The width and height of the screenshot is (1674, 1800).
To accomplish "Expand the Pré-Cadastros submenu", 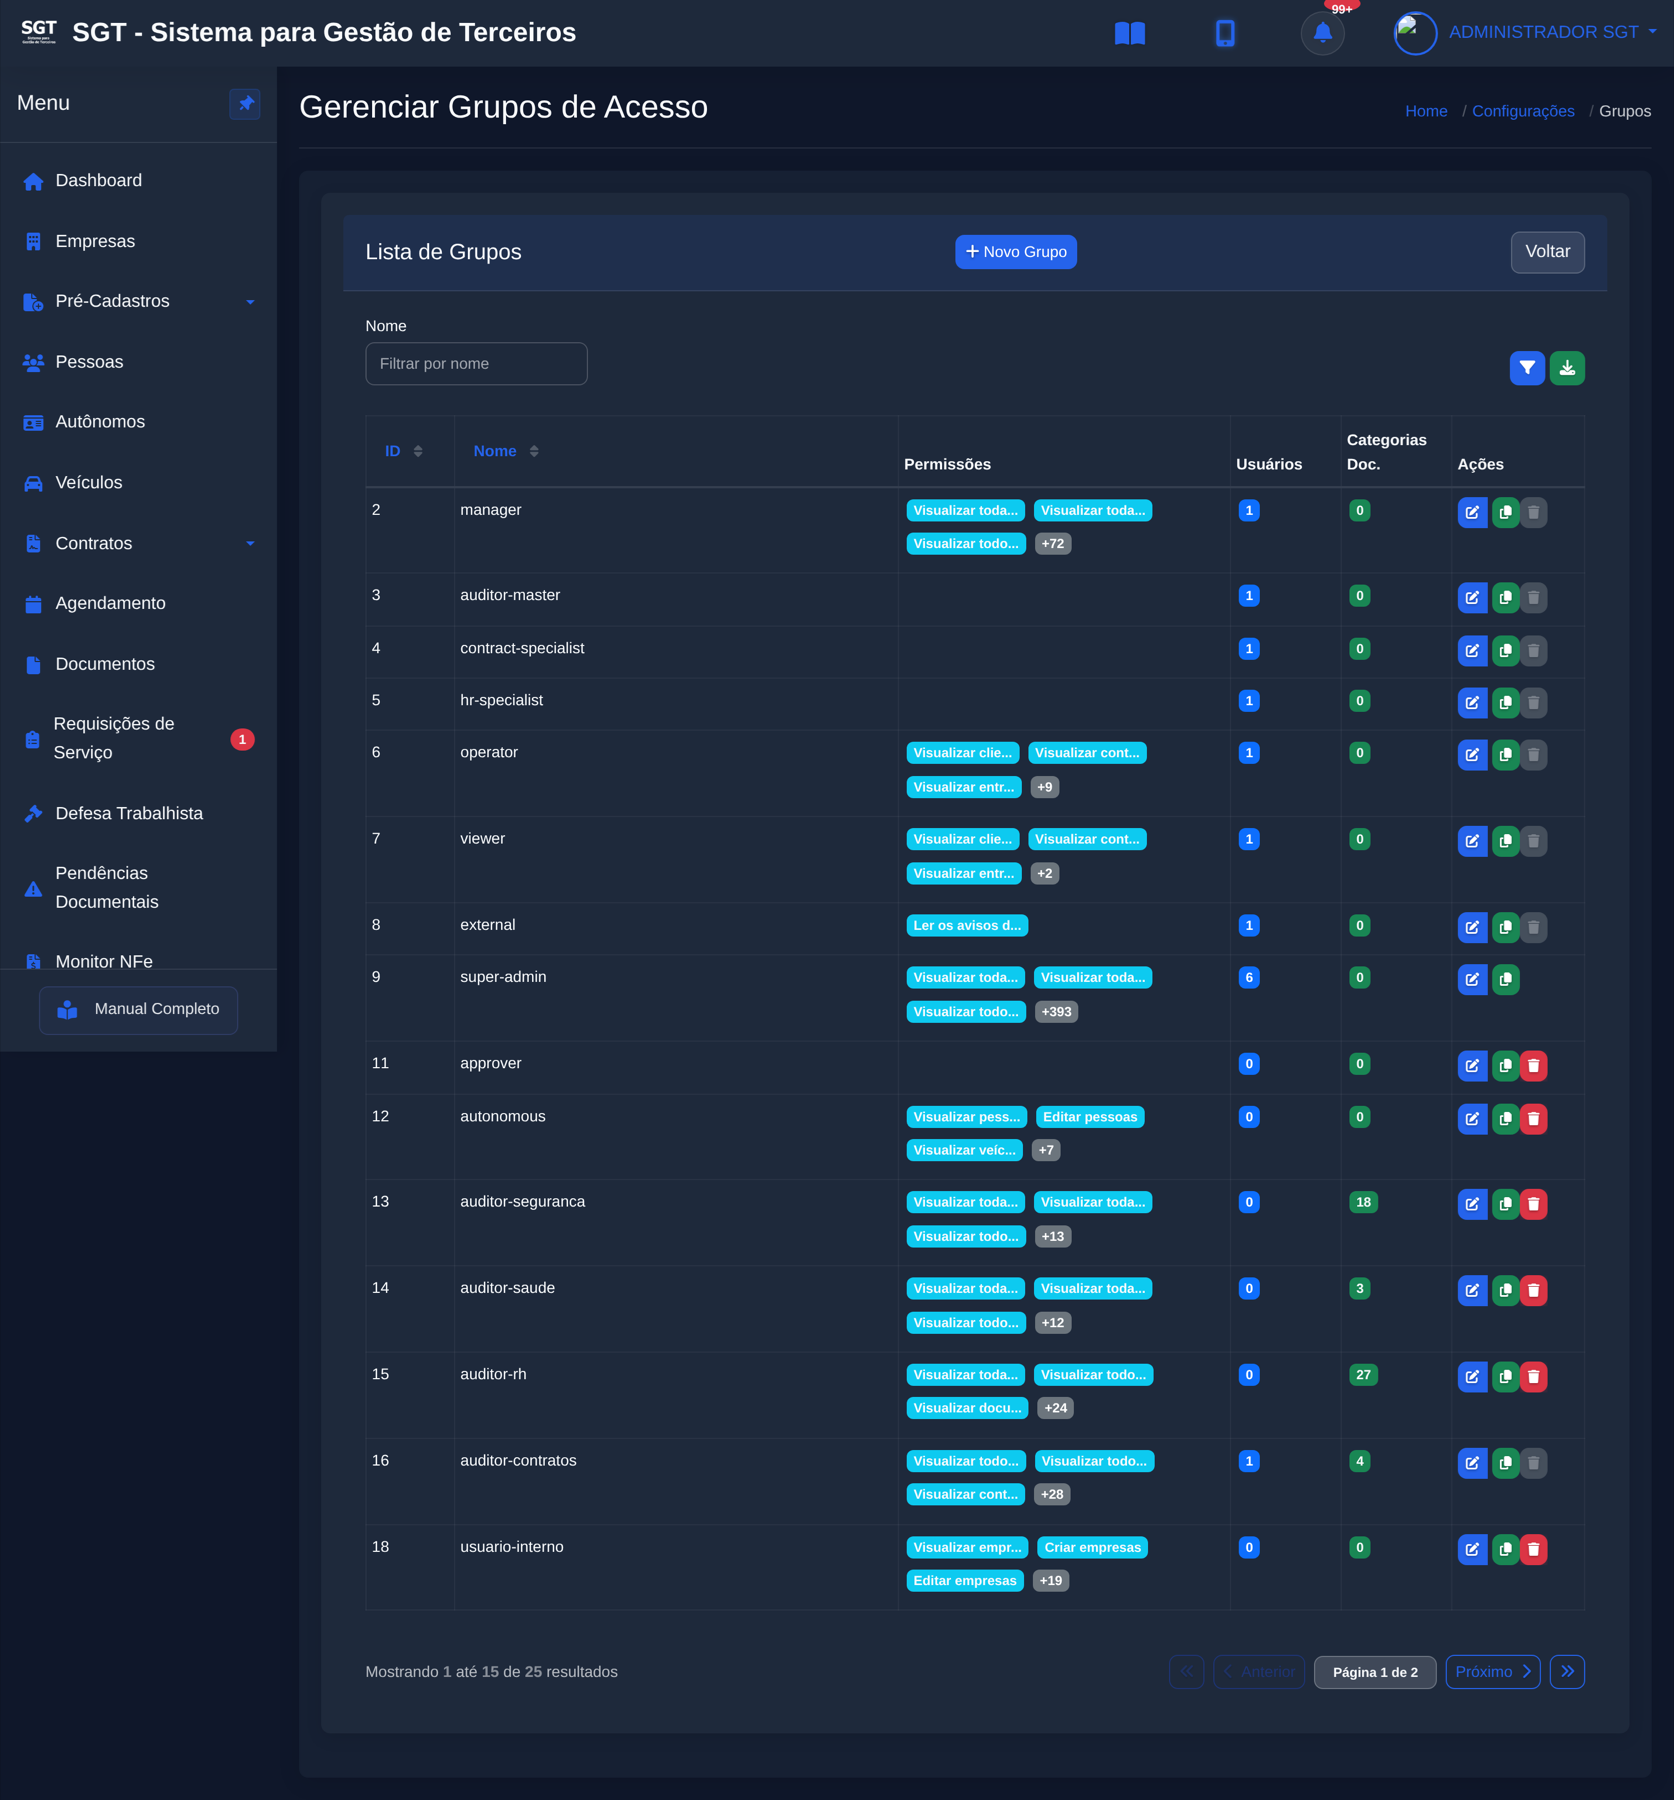I will point(138,302).
